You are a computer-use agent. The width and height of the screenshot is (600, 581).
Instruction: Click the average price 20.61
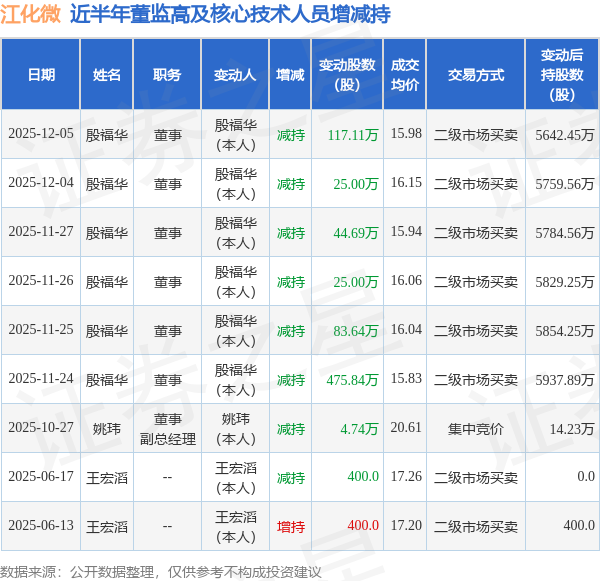click(x=406, y=428)
